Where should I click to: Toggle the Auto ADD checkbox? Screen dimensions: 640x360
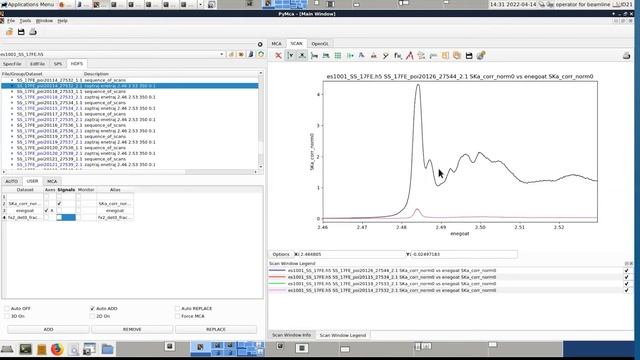(x=92, y=308)
